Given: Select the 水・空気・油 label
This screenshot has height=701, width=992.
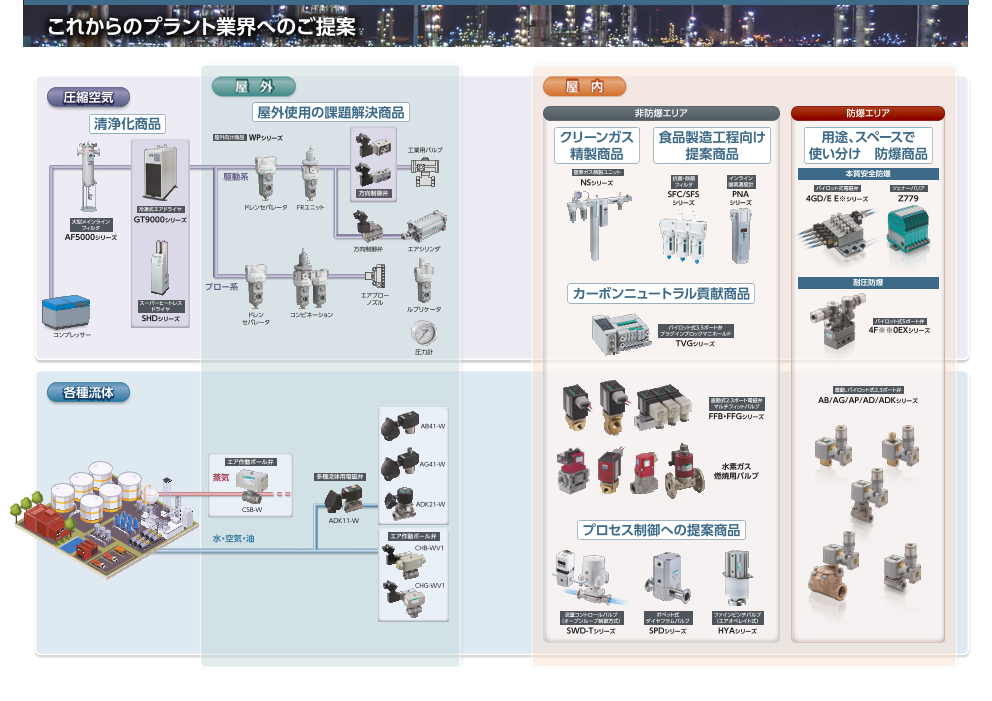Looking at the screenshot, I should pos(233,538).
